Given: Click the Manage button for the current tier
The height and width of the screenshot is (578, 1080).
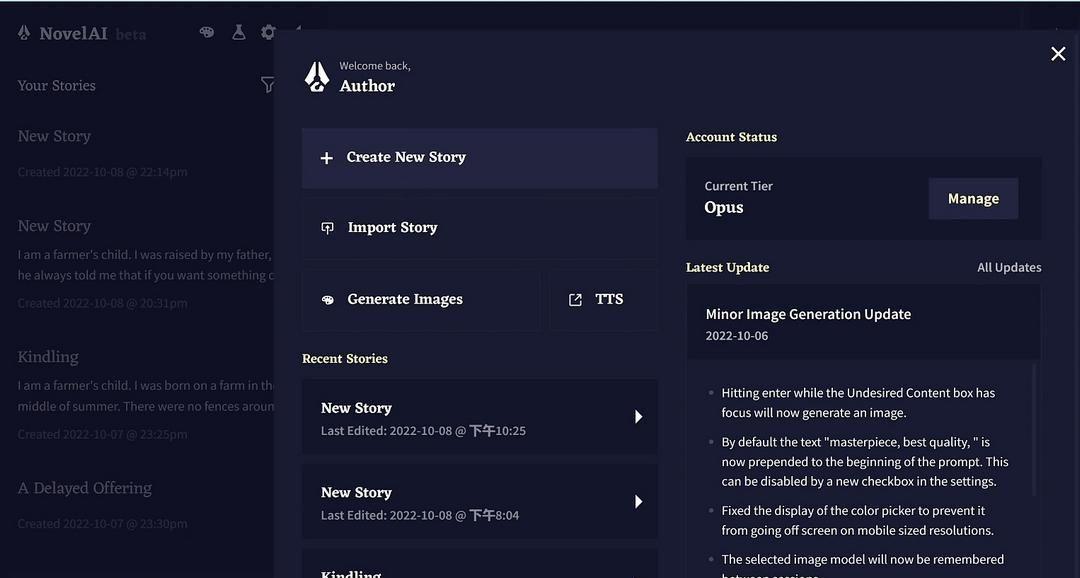Looking at the screenshot, I should [973, 198].
